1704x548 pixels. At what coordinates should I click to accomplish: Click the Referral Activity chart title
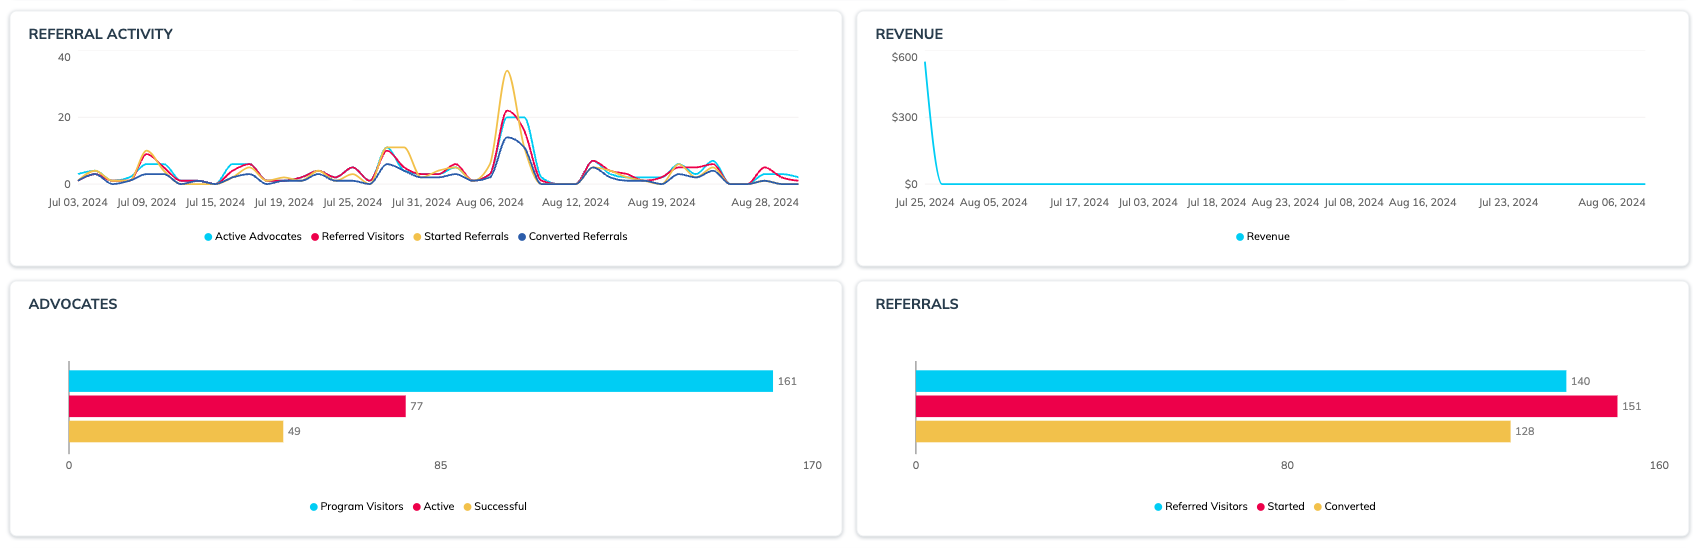coord(101,34)
